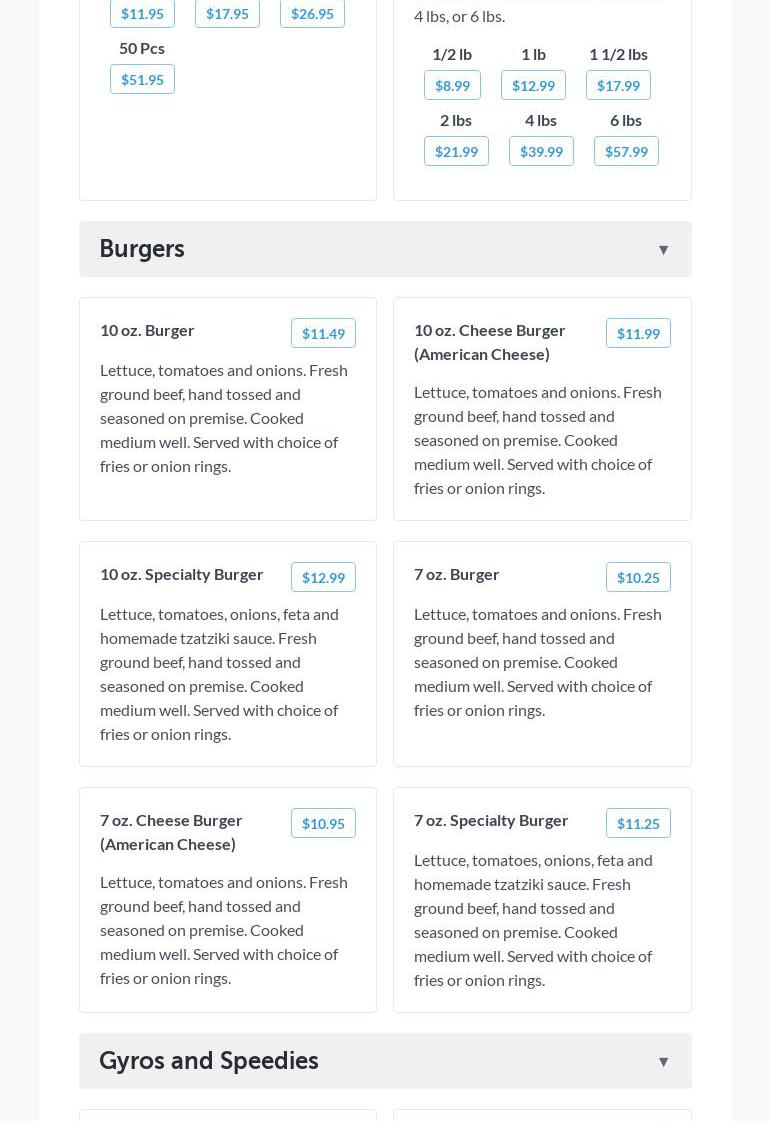Collapse the Gyros and Speedies arrow

[663, 1062]
